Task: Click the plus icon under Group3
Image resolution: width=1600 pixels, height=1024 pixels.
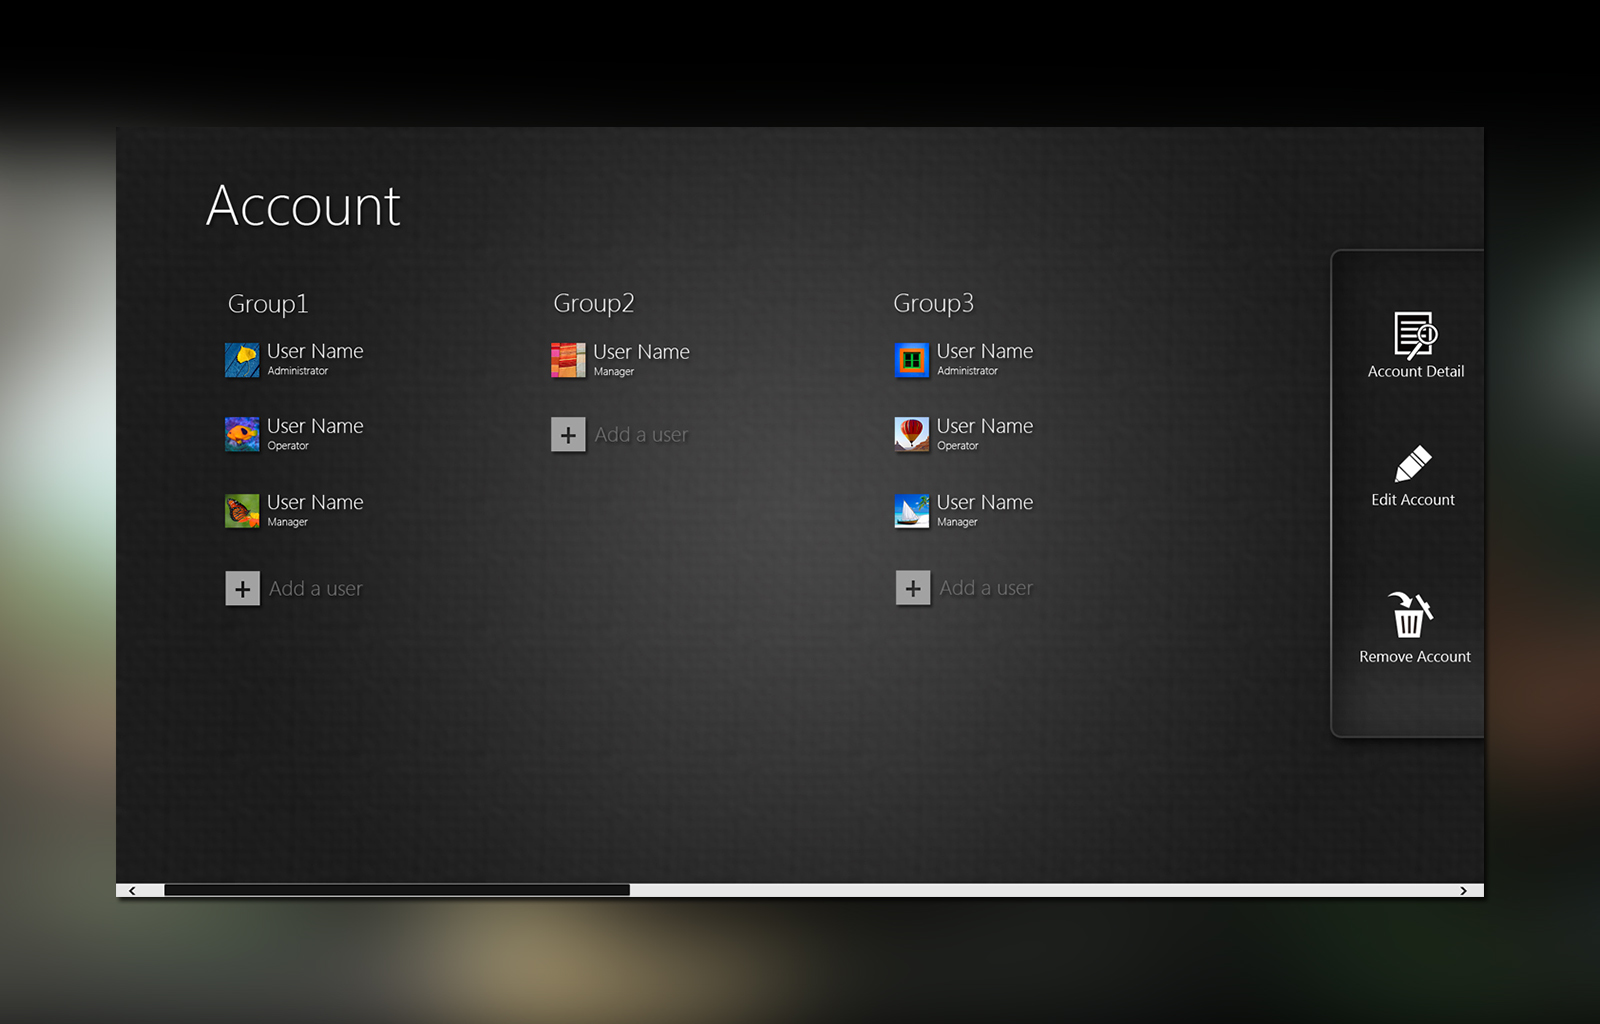Action: 912,589
